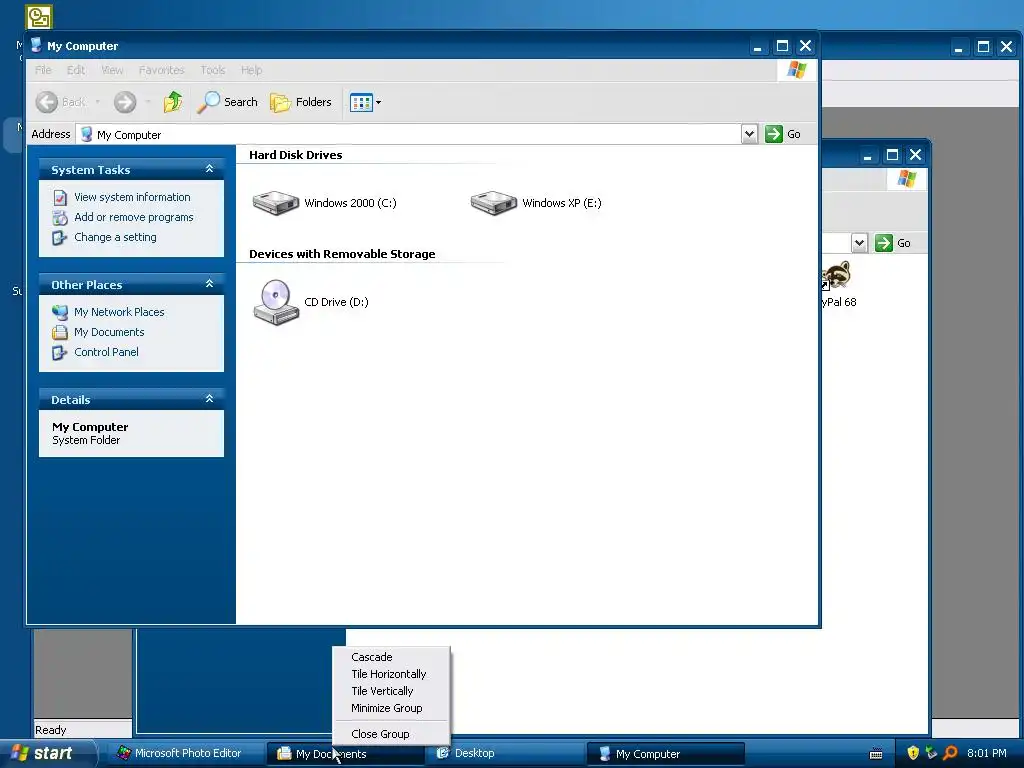Choose Minimize Group from context menu

click(387, 708)
